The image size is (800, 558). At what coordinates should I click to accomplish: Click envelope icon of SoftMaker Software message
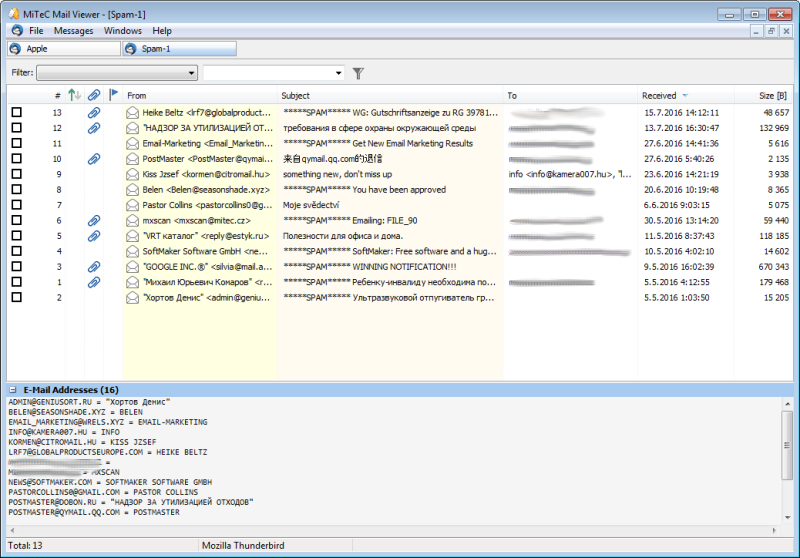pyautogui.click(x=132, y=251)
